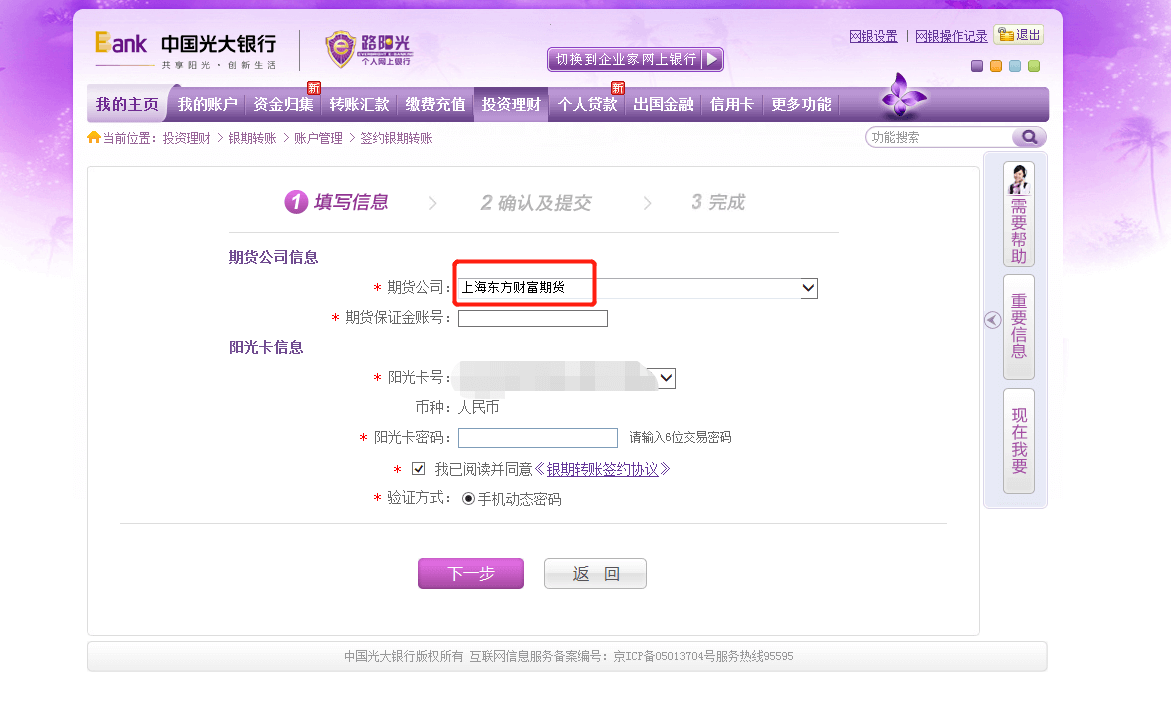Open the 网银设置 link
1171x701 pixels.
tap(873, 36)
